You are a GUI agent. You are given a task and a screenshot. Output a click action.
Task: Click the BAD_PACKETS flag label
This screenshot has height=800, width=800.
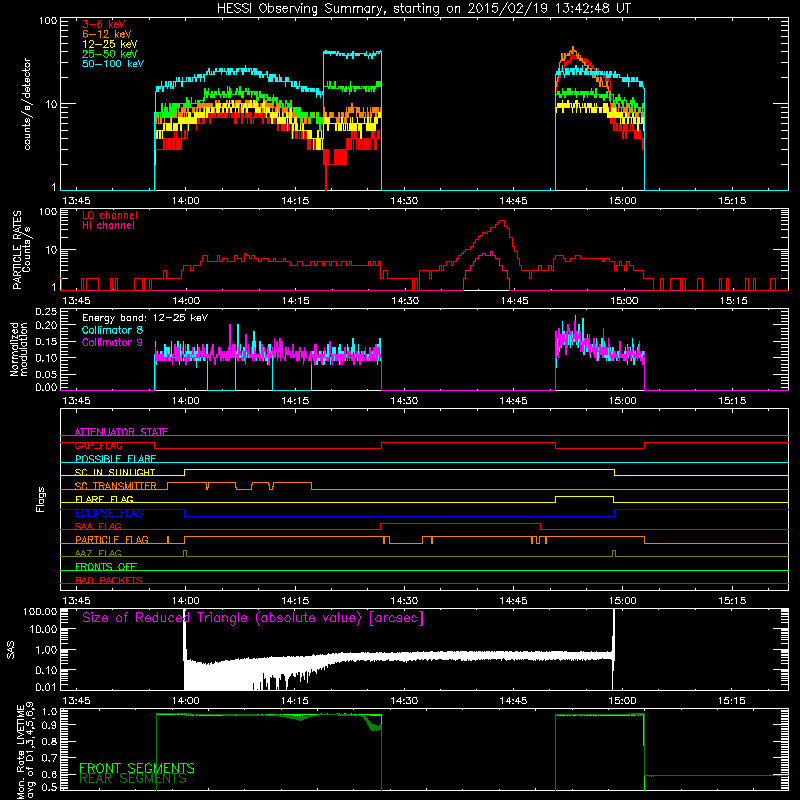(x=109, y=580)
